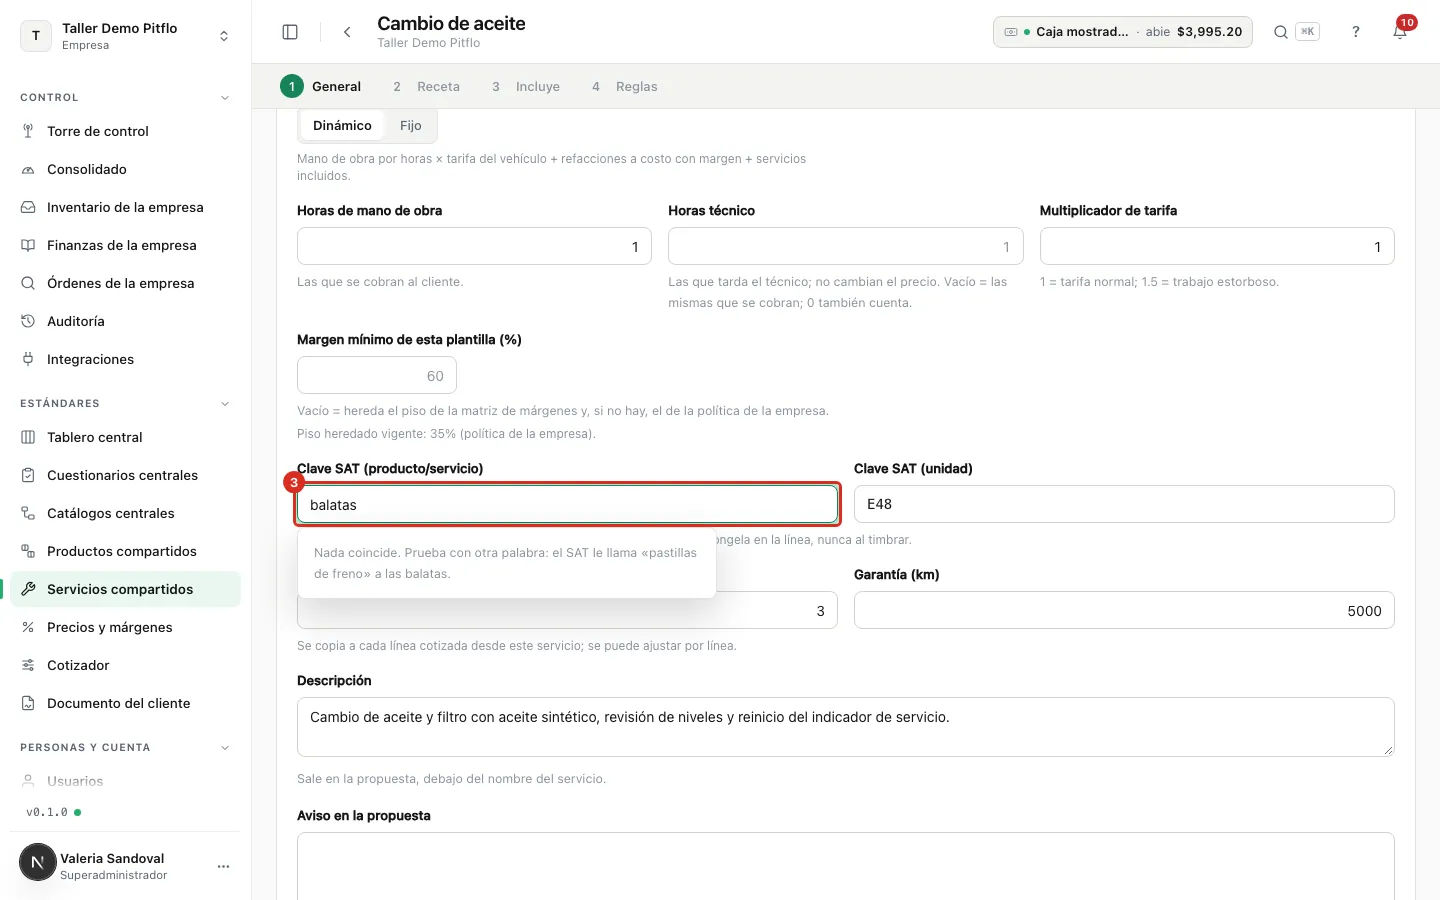Click the Cotizador sliders icon

click(28, 665)
